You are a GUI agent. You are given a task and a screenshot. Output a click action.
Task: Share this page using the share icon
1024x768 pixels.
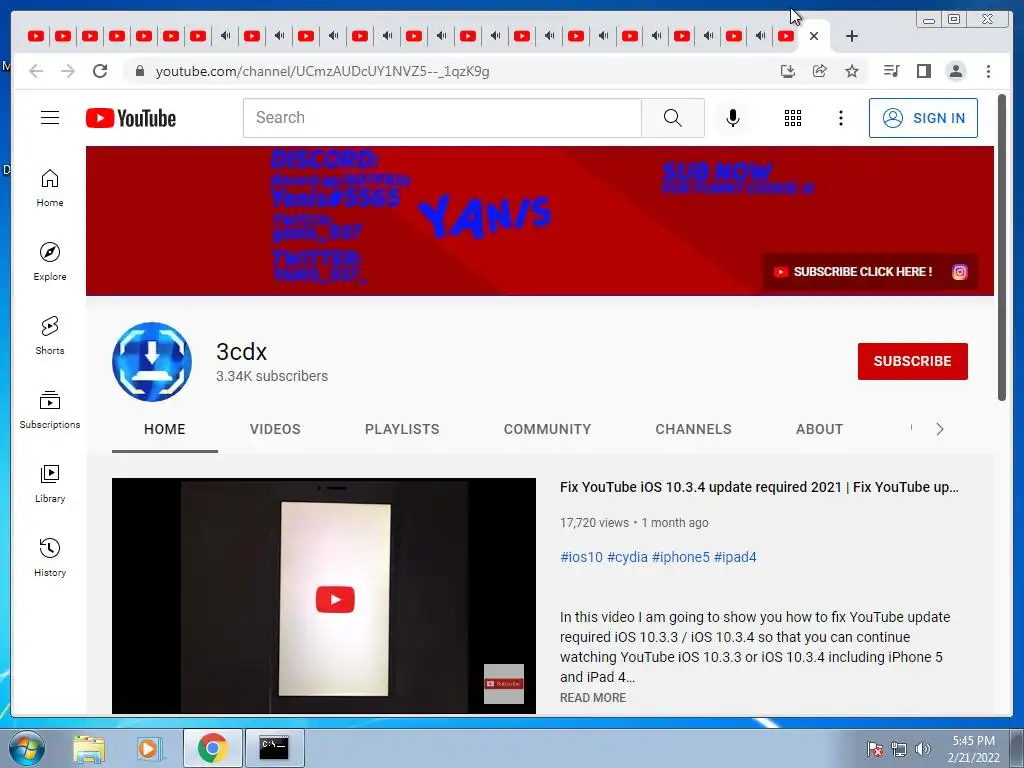tap(820, 71)
